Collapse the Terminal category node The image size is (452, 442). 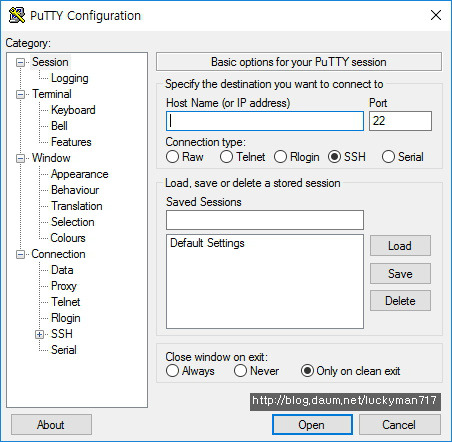pos(21,94)
